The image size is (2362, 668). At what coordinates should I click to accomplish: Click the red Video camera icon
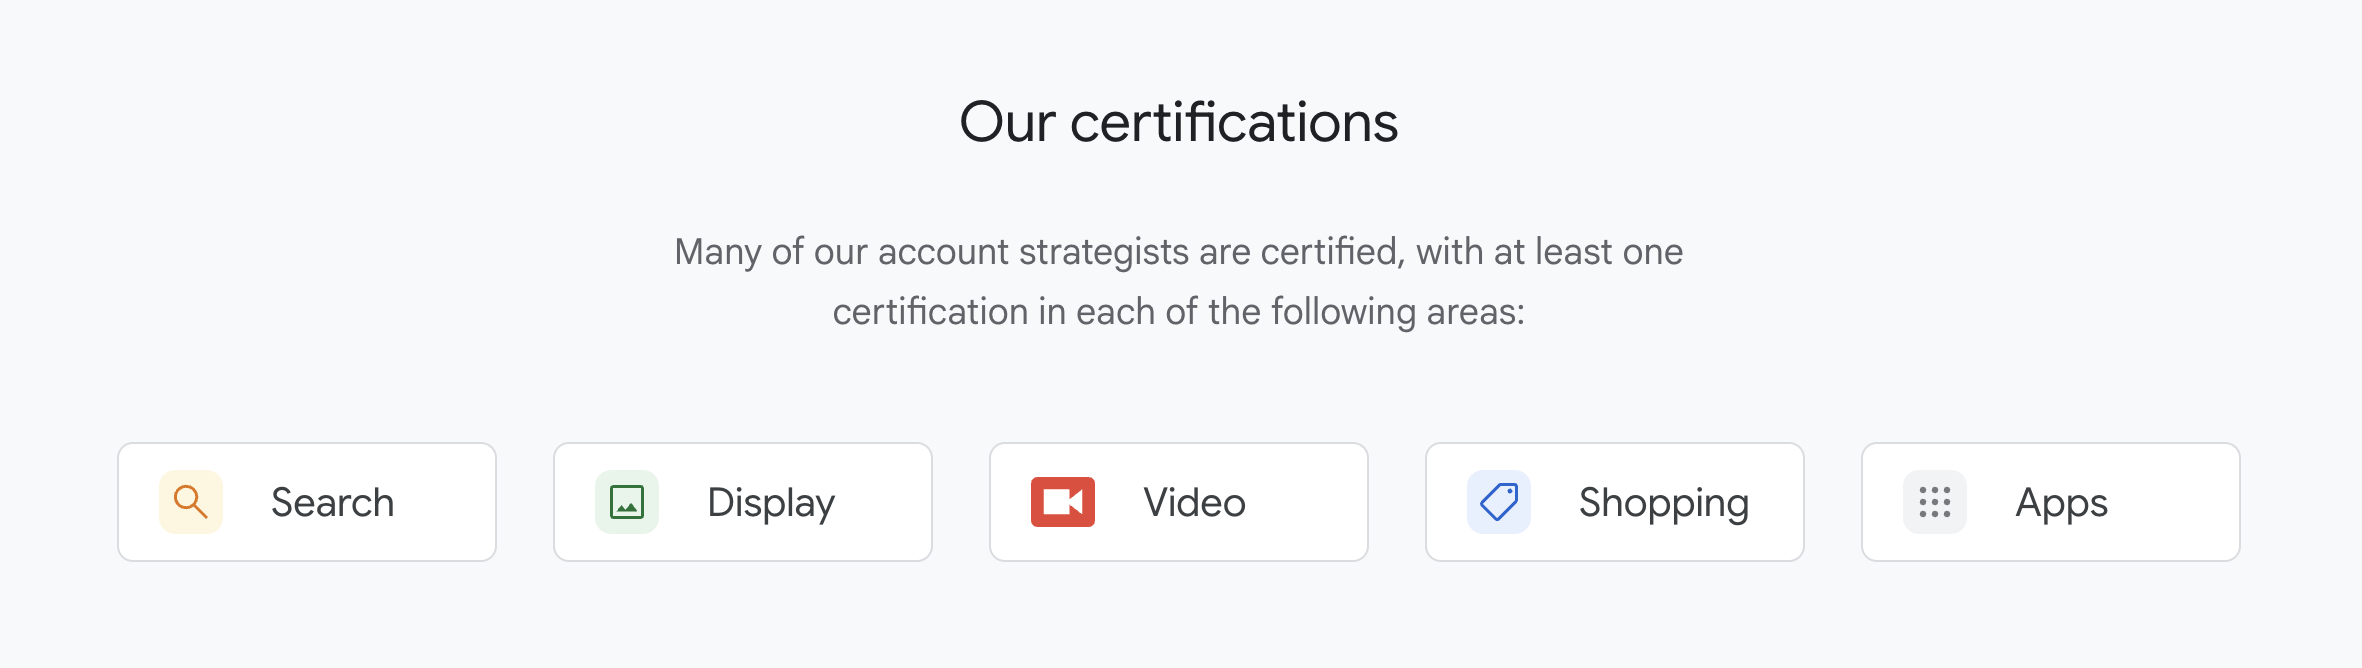click(x=1063, y=502)
